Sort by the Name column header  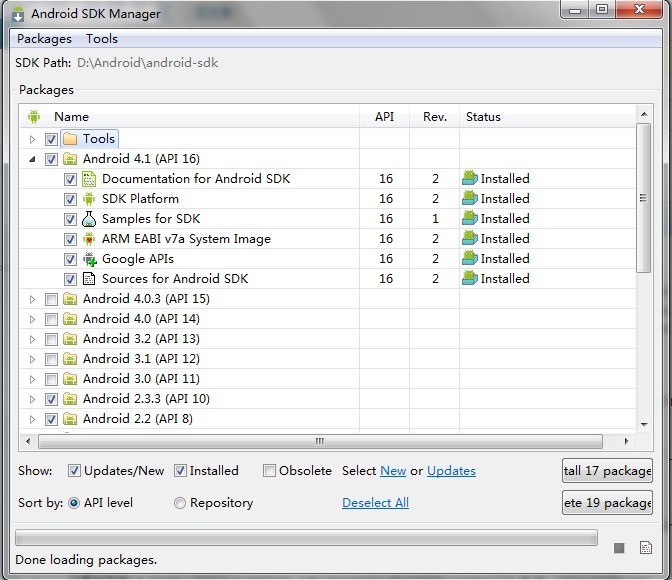(189, 117)
